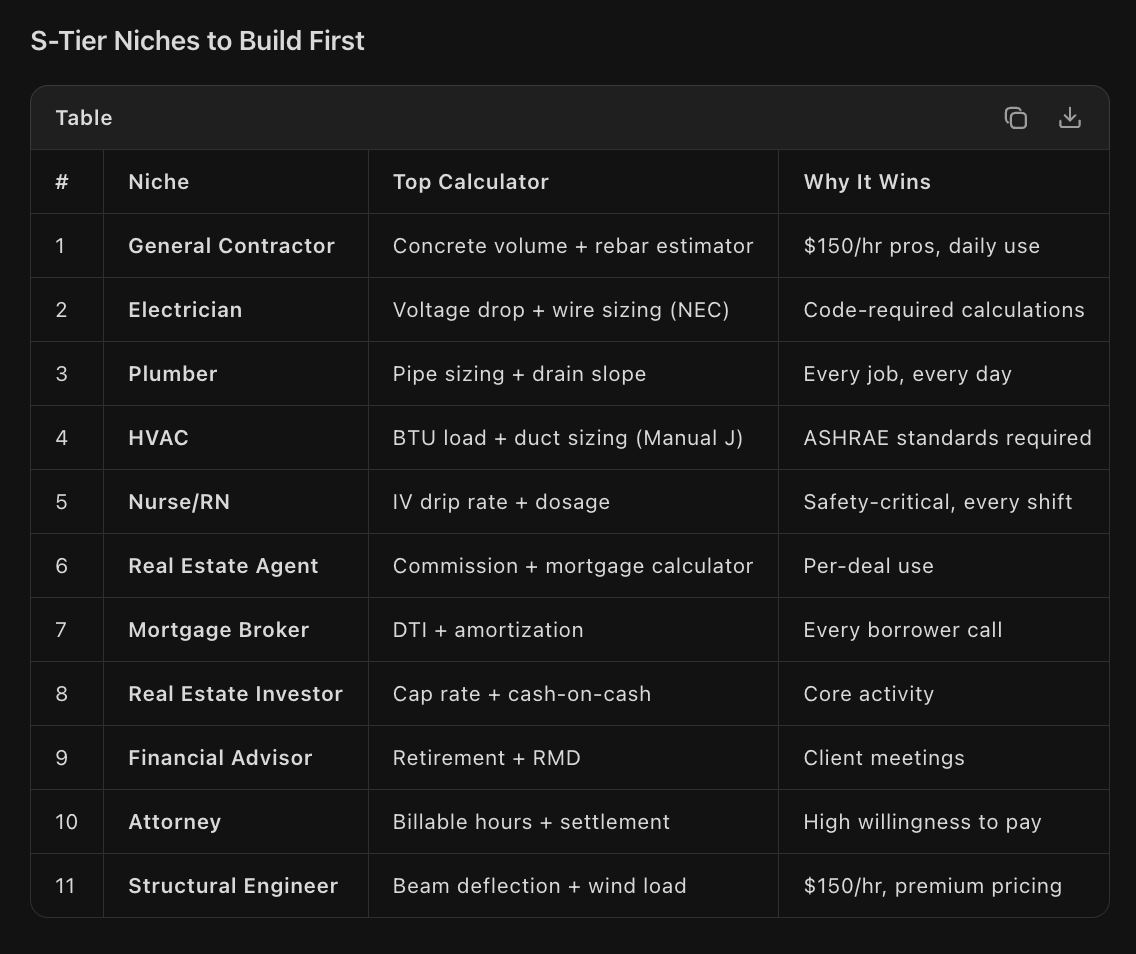
Task: Download the table via download icon
Action: coord(1069,118)
